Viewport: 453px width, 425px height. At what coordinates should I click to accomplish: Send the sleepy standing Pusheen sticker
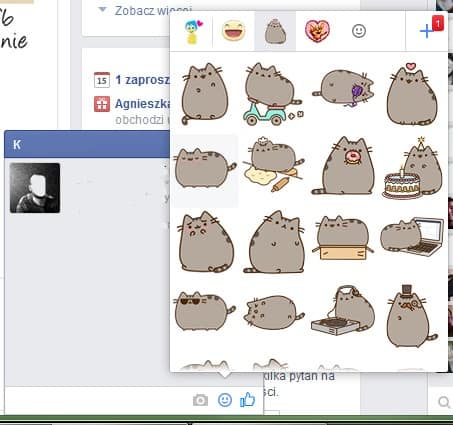pos(205,168)
